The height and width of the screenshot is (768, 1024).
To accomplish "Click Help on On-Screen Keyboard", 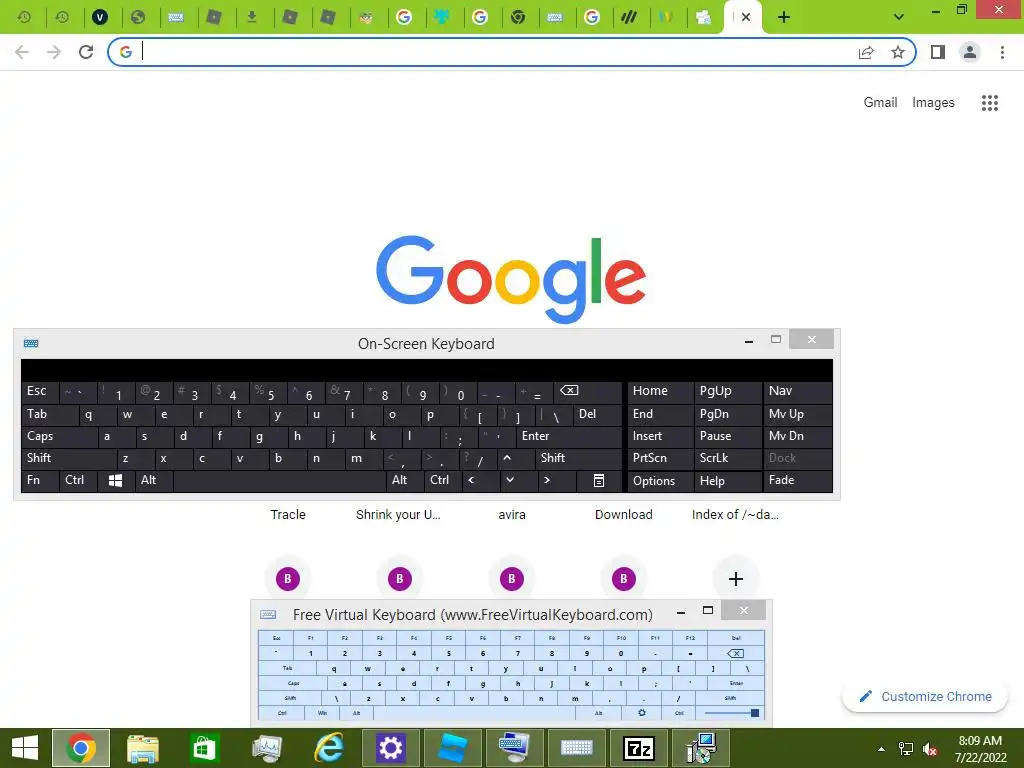I will coord(728,481).
